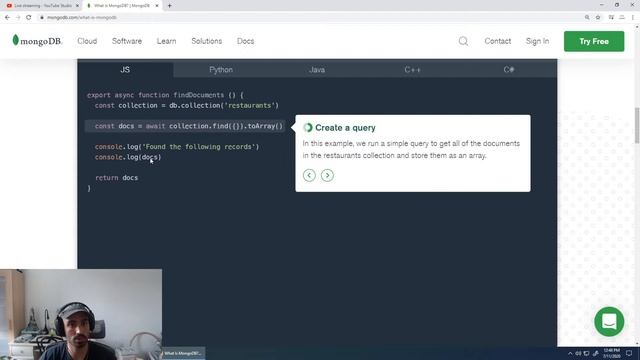Click the Sign In link
Viewport: 640px width, 360px height.
click(537, 41)
